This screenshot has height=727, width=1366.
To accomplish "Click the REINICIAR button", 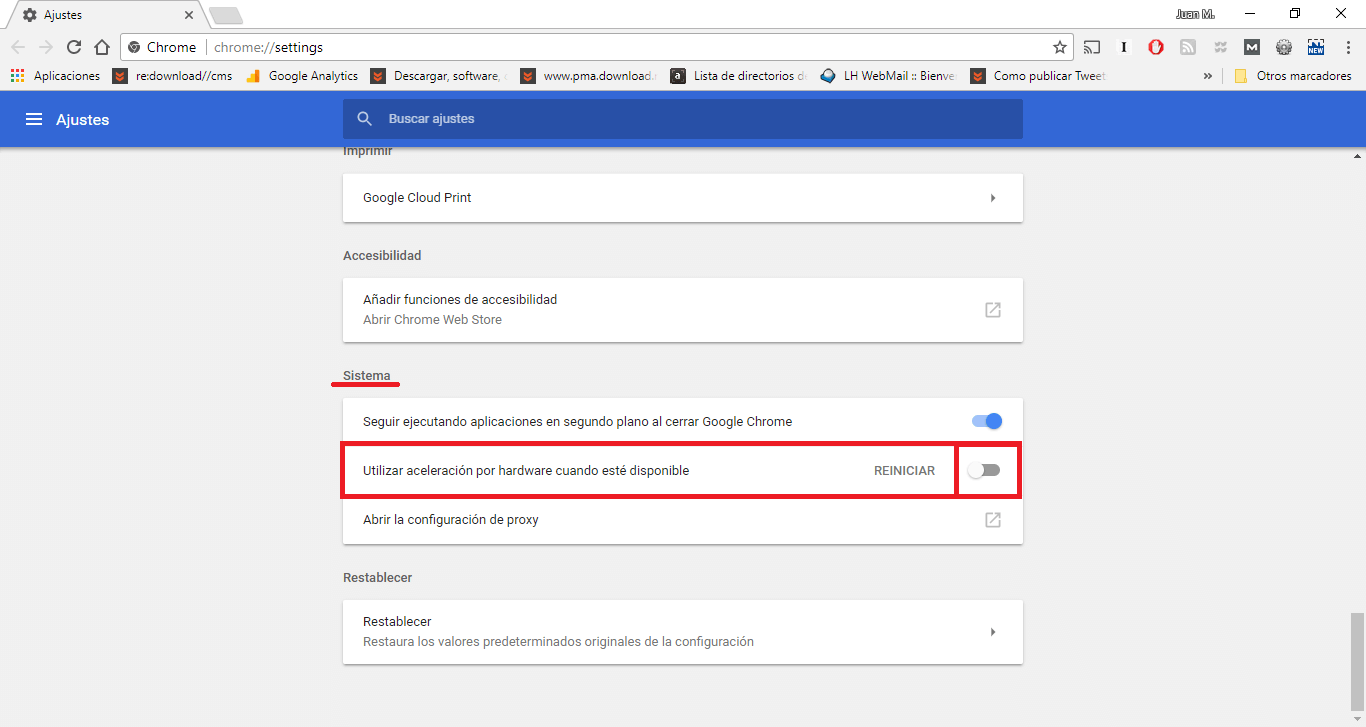I will pyautogui.click(x=904, y=470).
